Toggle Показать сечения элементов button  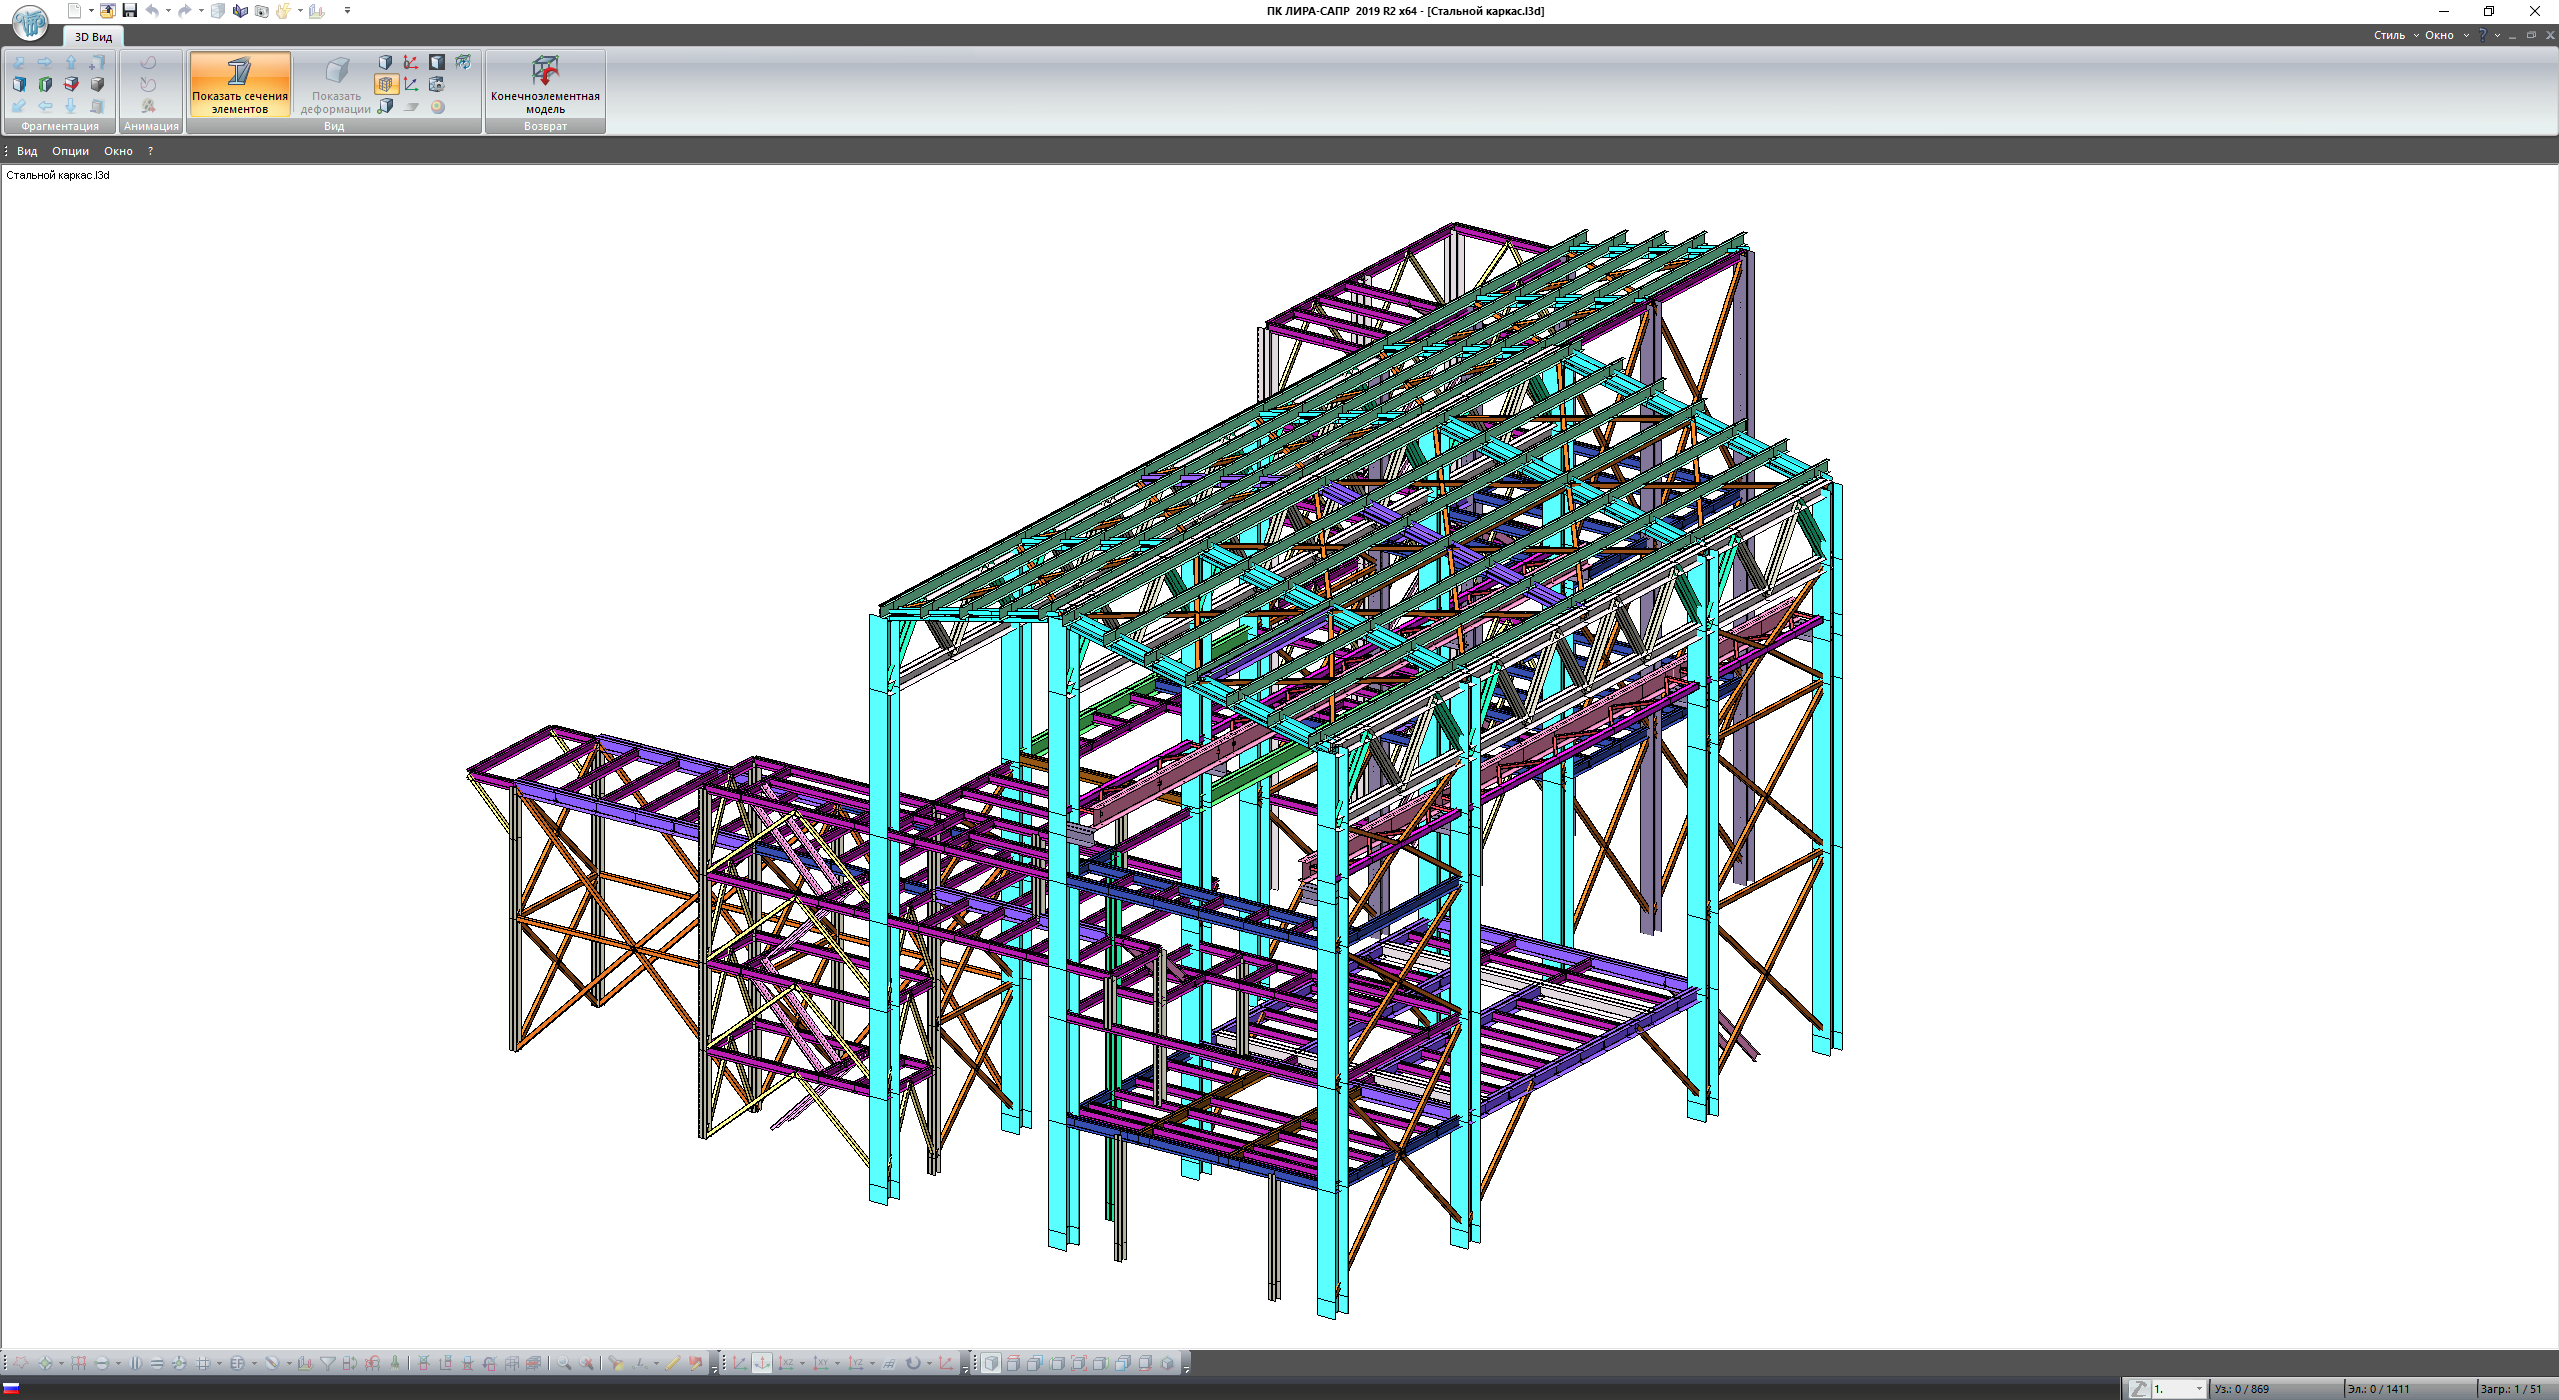[x=239, y=84]
